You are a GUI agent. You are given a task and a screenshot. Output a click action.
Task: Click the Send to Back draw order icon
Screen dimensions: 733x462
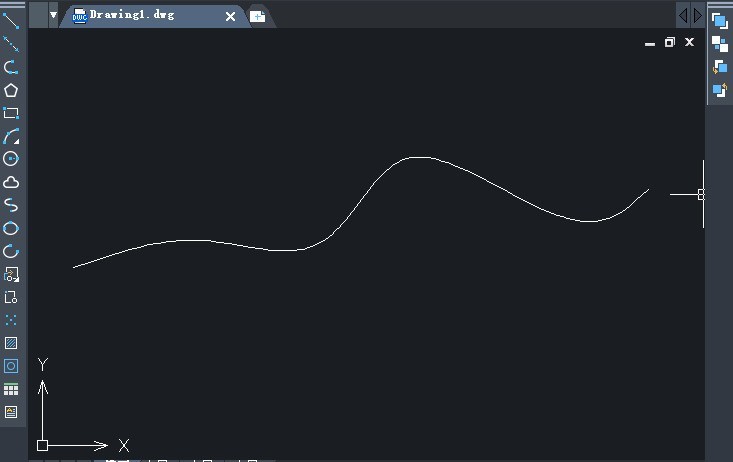tap(719, 44)
